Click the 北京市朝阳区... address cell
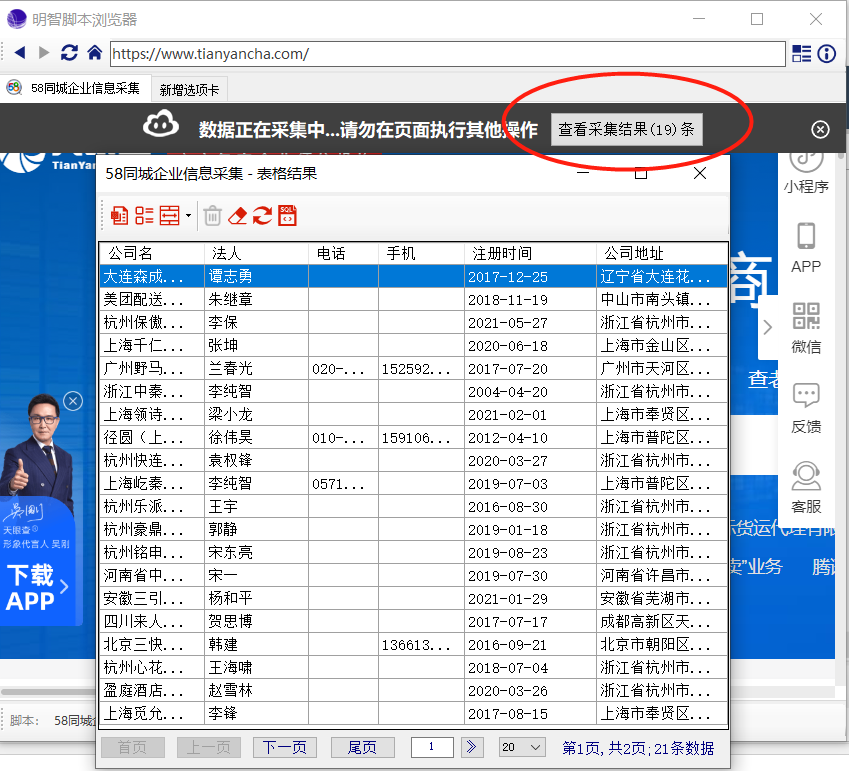The image size is (849, 771). (662, 644)
